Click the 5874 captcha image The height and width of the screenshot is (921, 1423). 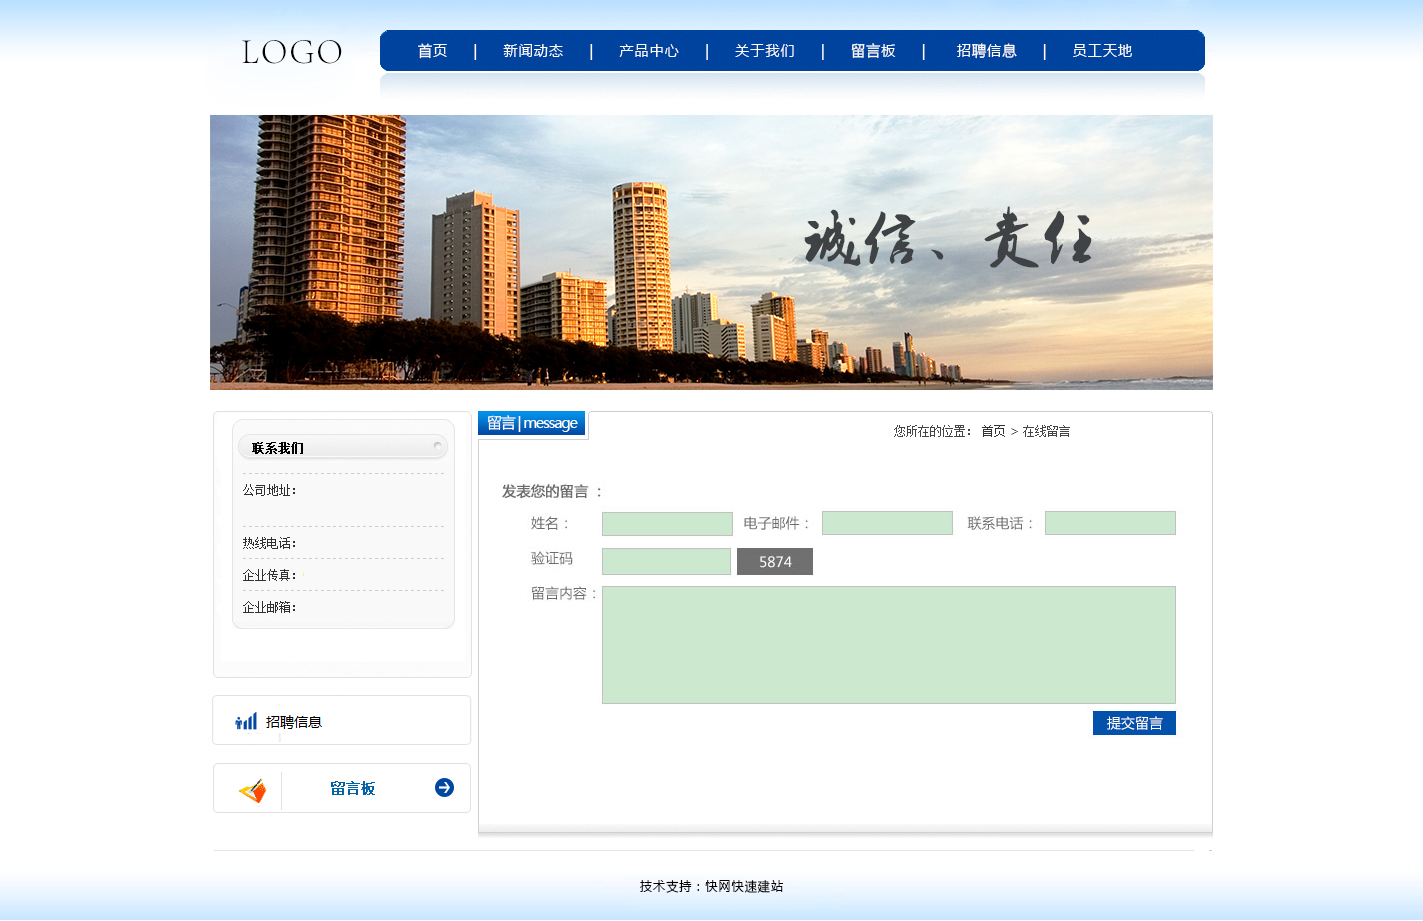774,562
